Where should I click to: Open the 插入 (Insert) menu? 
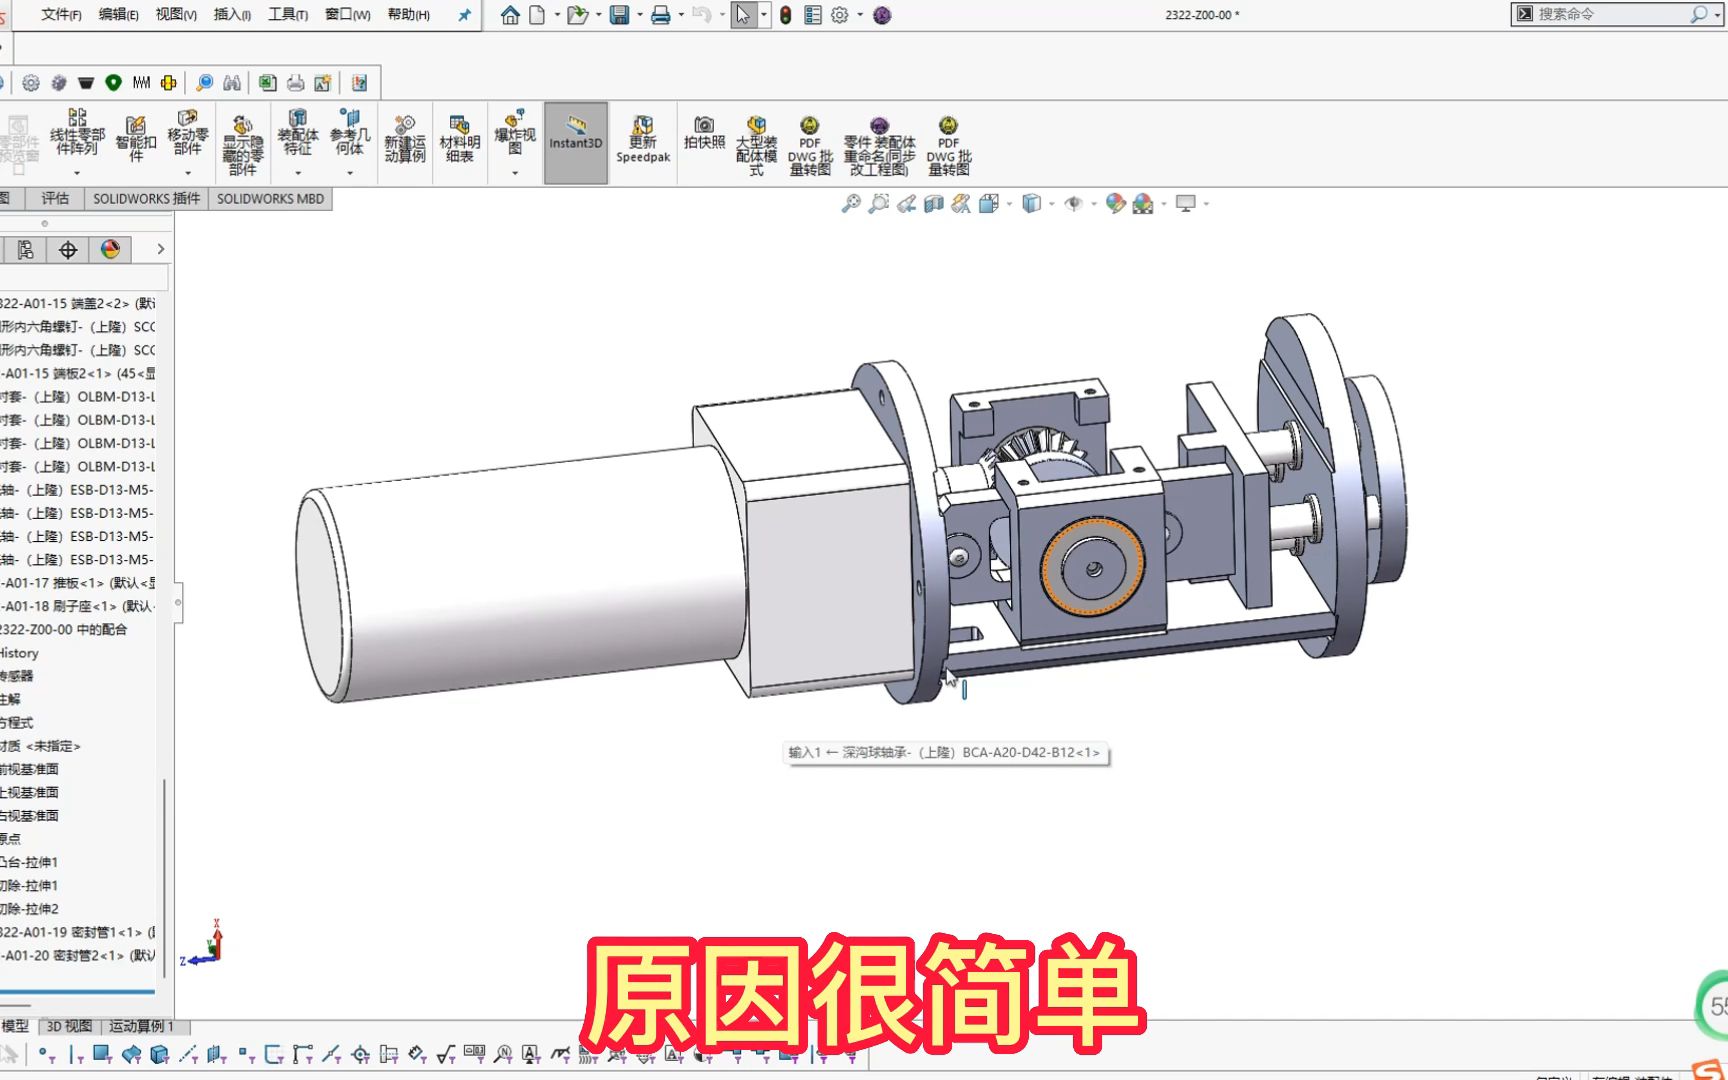(x=232, y=14)
